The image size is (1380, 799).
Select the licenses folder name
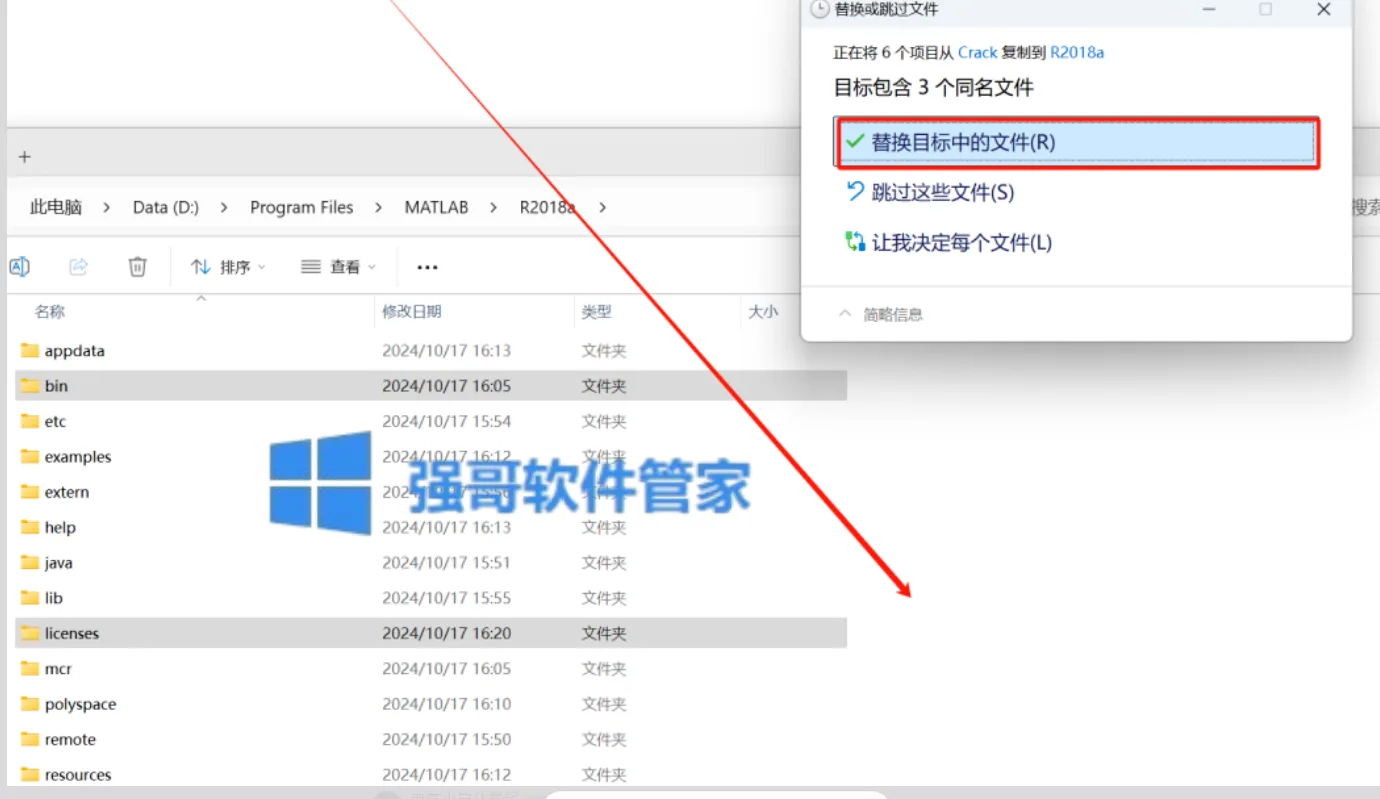(72, 634)
